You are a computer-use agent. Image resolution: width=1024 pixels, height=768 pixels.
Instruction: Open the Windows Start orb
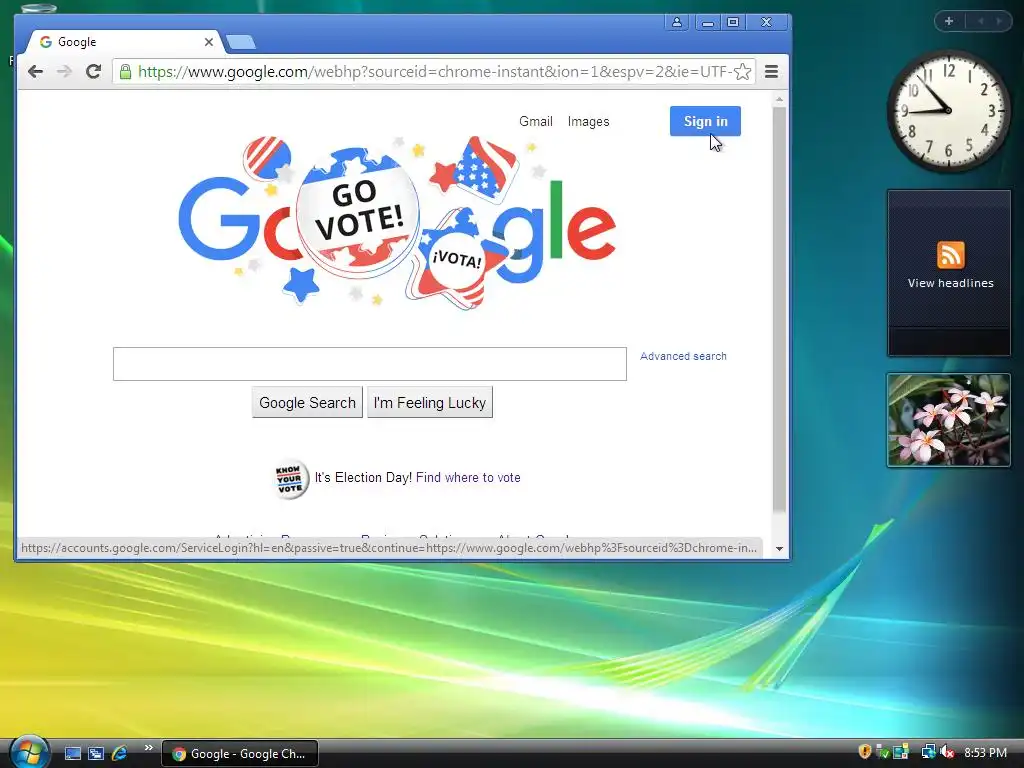coord(29,752)
